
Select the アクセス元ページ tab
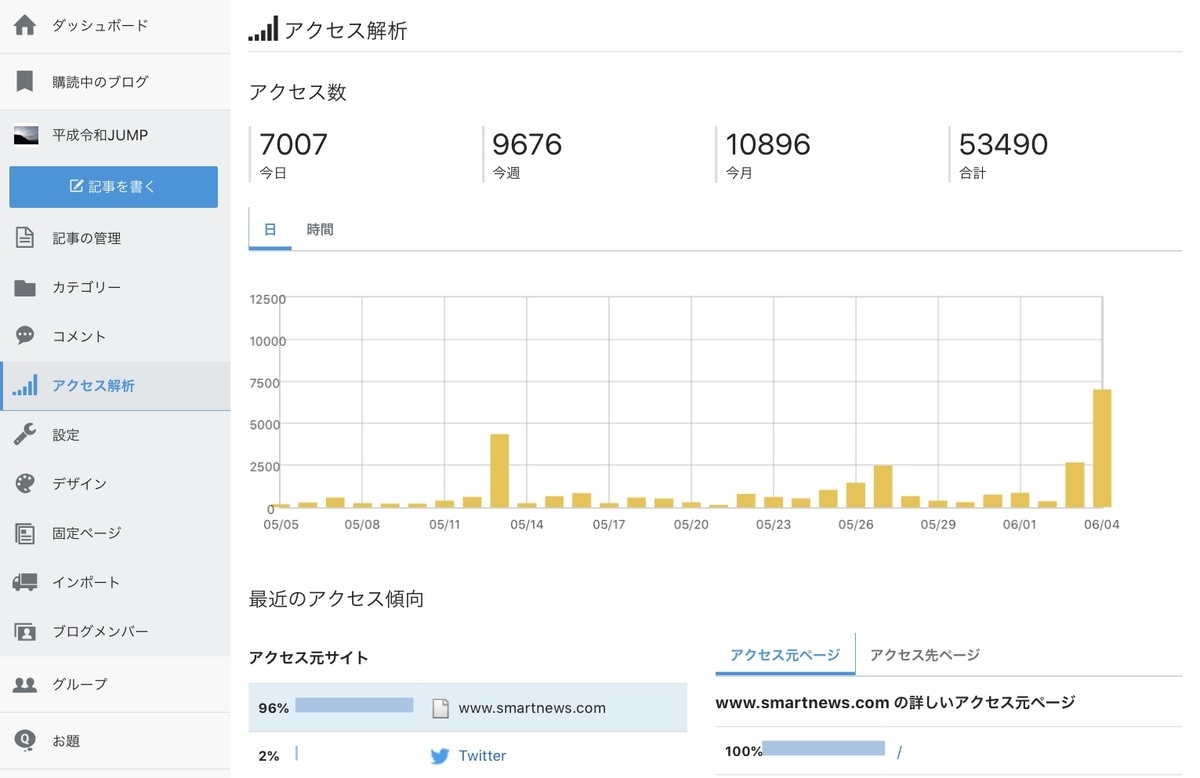785,655
